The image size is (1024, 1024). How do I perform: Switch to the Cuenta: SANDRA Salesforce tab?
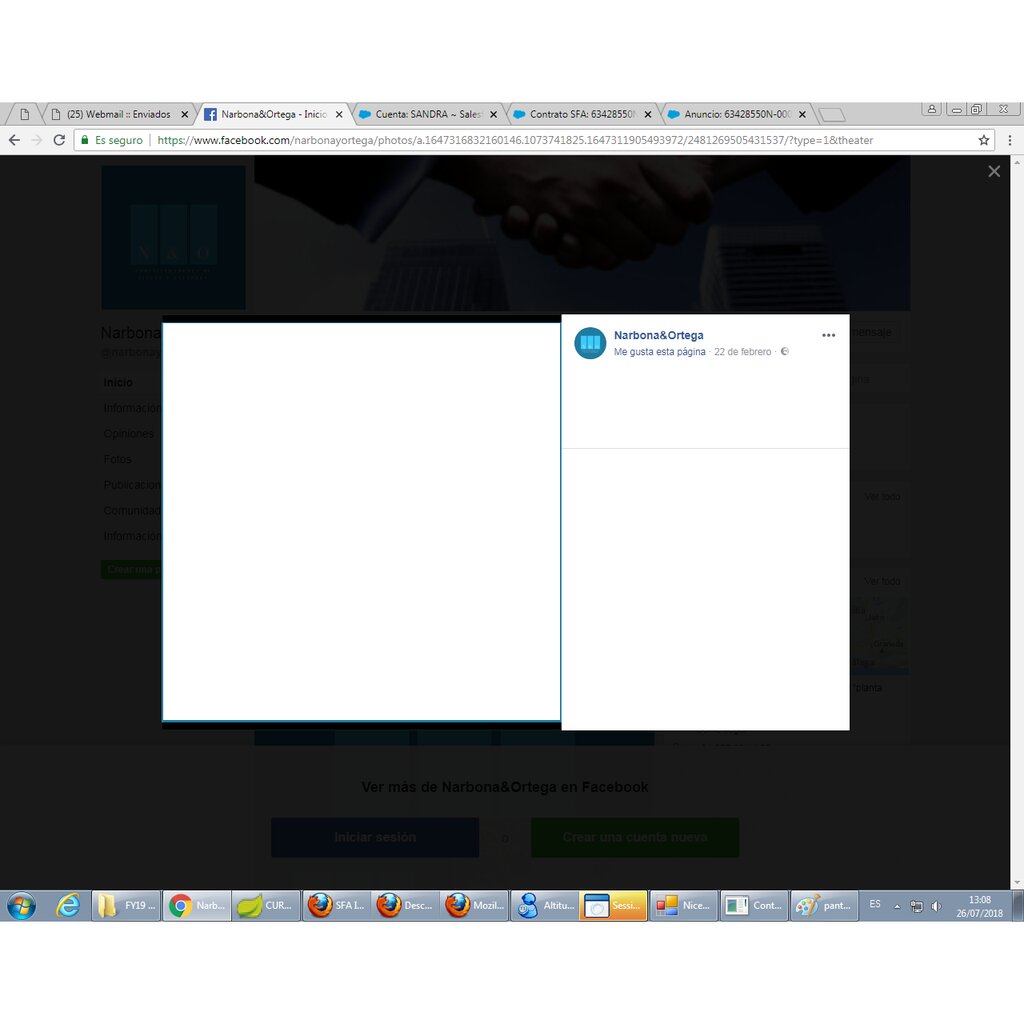coord(427,114)
